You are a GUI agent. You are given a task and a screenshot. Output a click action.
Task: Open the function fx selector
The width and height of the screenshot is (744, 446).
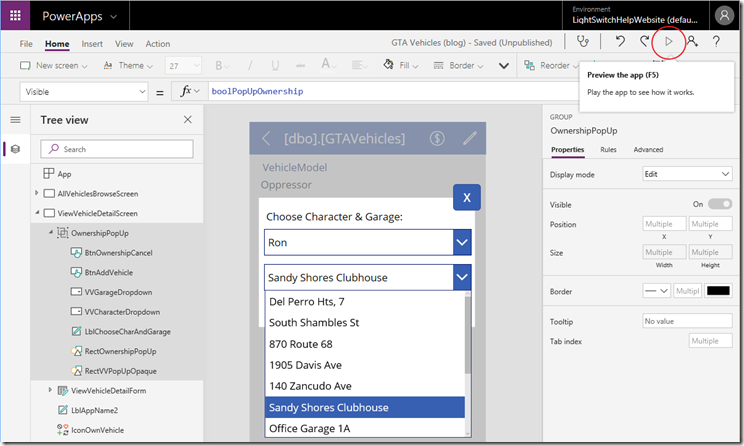coord(190,91)
